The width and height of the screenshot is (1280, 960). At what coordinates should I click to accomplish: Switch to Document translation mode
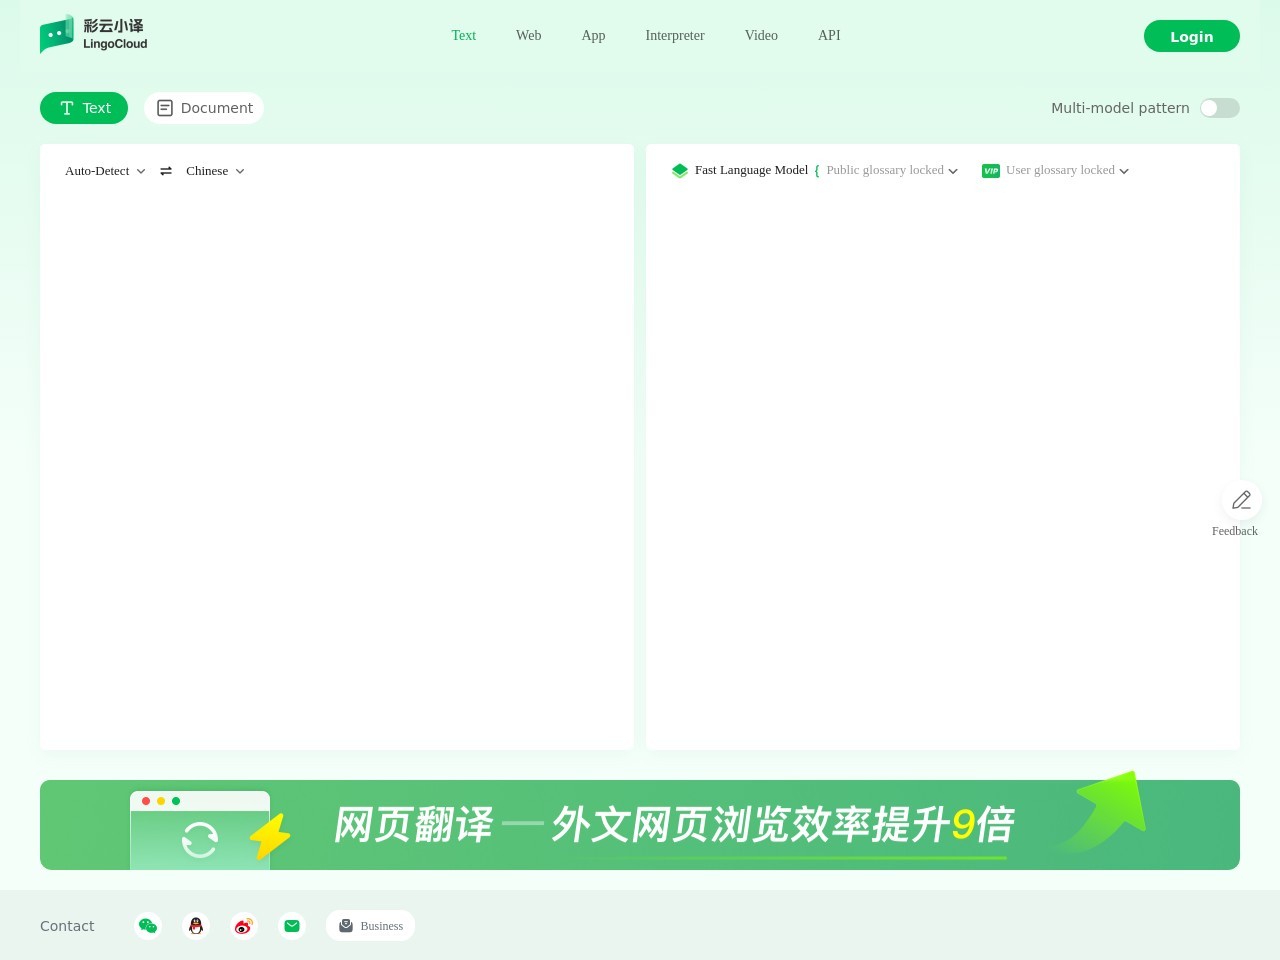coord(204,108)
